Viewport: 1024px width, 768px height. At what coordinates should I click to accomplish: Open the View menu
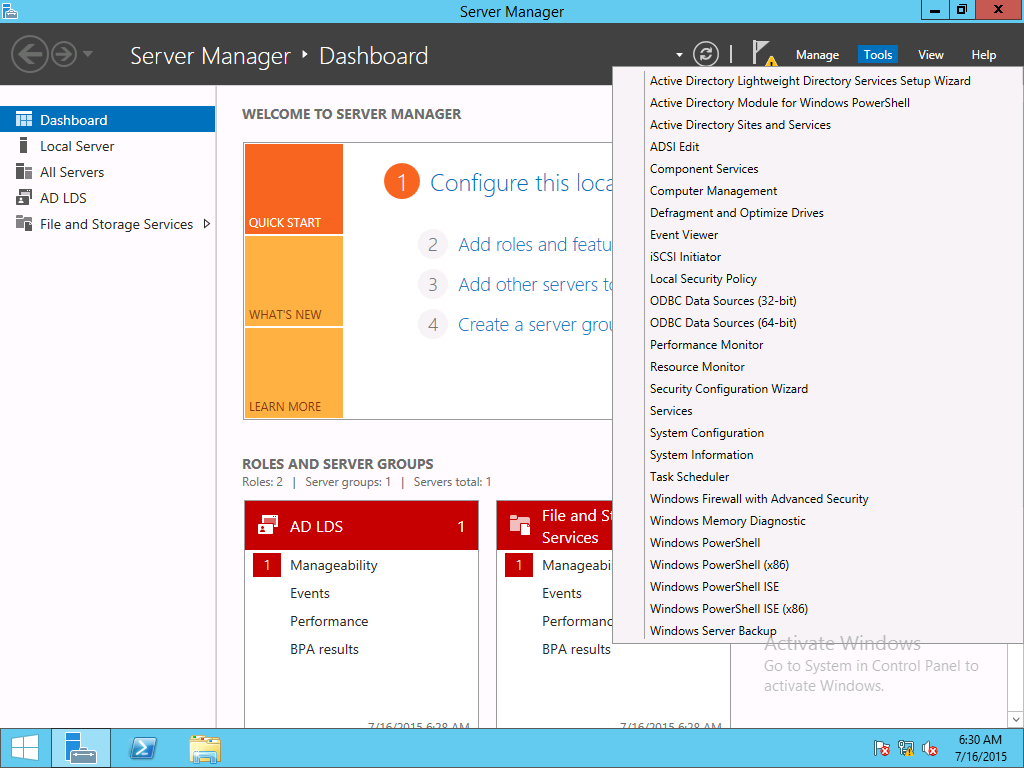coord(931,55)
